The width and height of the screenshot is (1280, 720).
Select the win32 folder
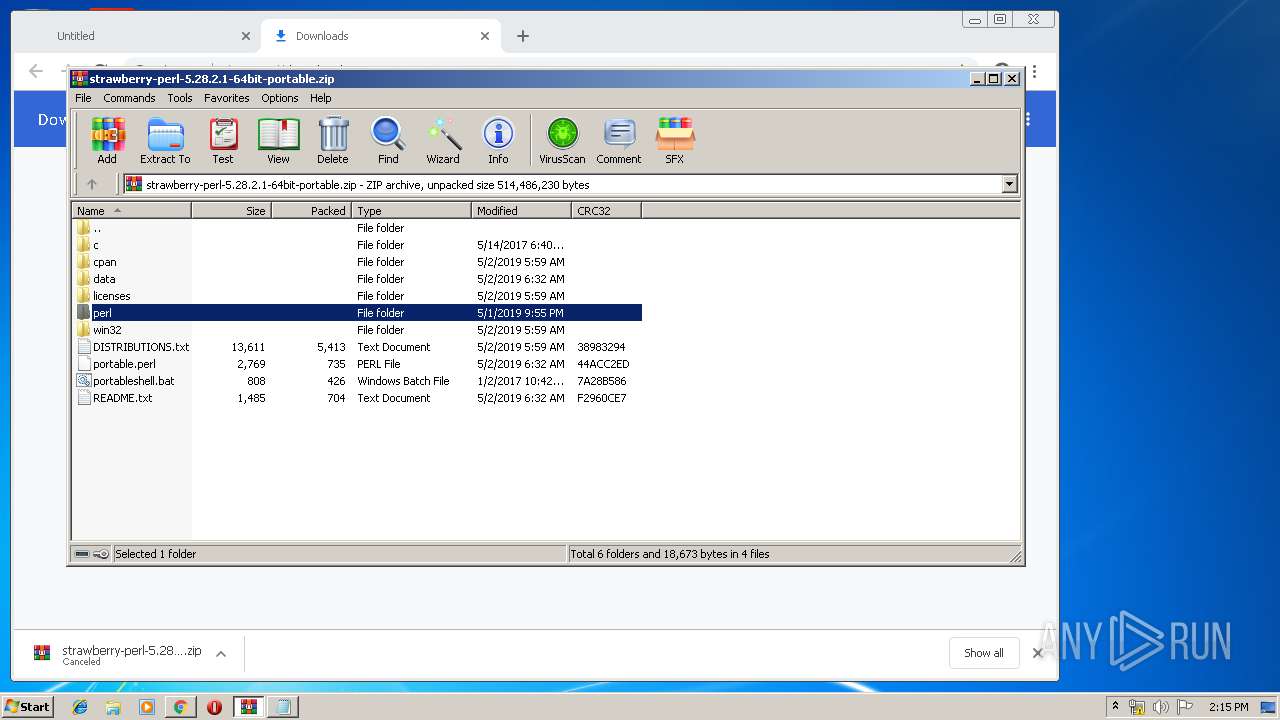click(107, 330)
